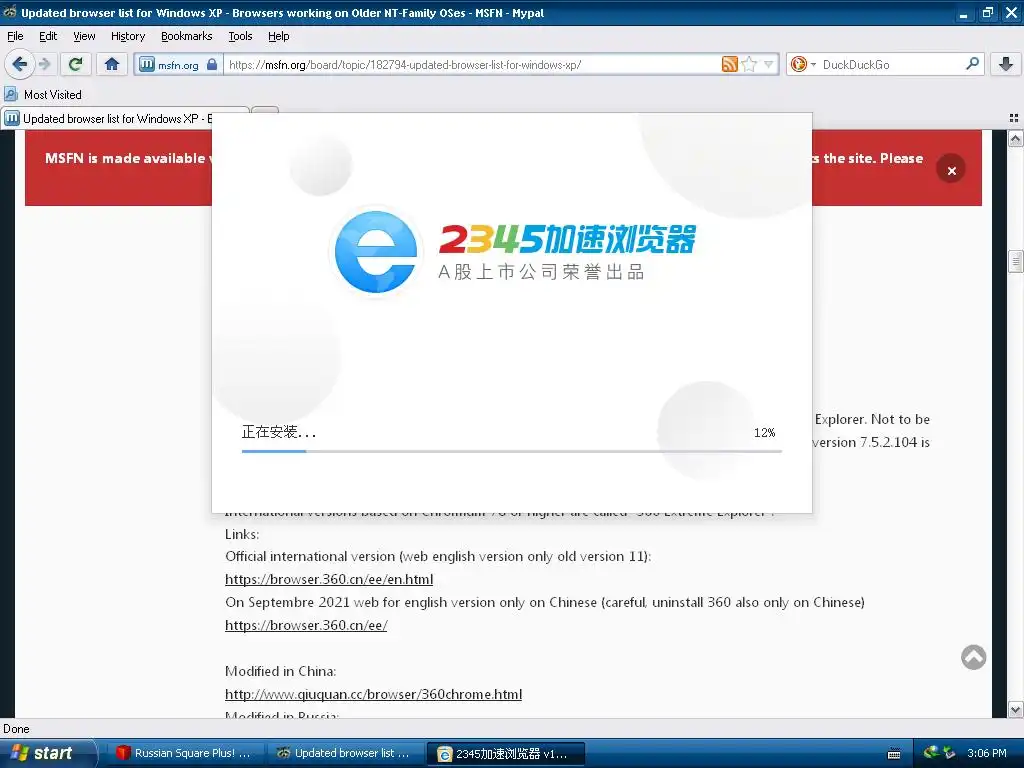Minimize the Mypal browser window
Viewport: 1024px width, 768px height.
(963, 12)
